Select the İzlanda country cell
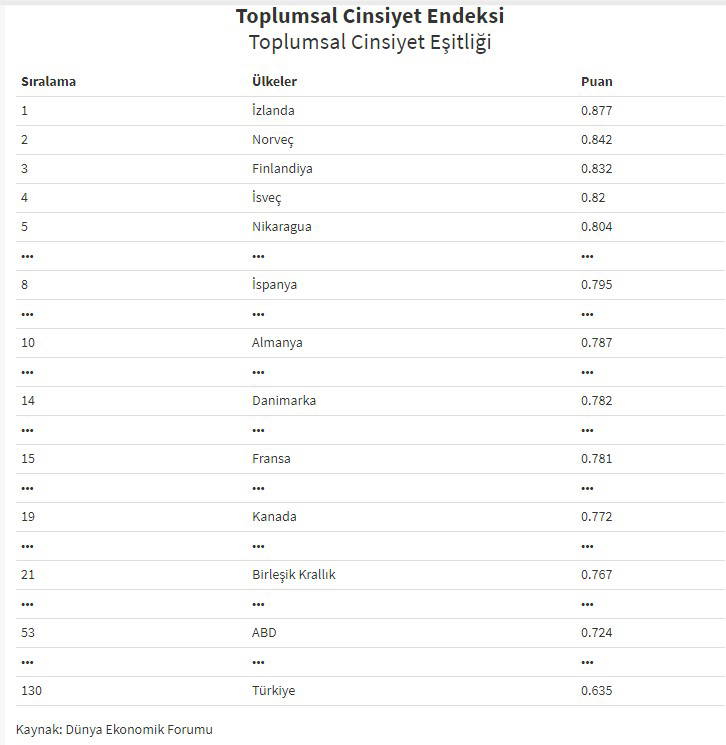The height and width of the screenshot is (745, 726). pos(273,110)
